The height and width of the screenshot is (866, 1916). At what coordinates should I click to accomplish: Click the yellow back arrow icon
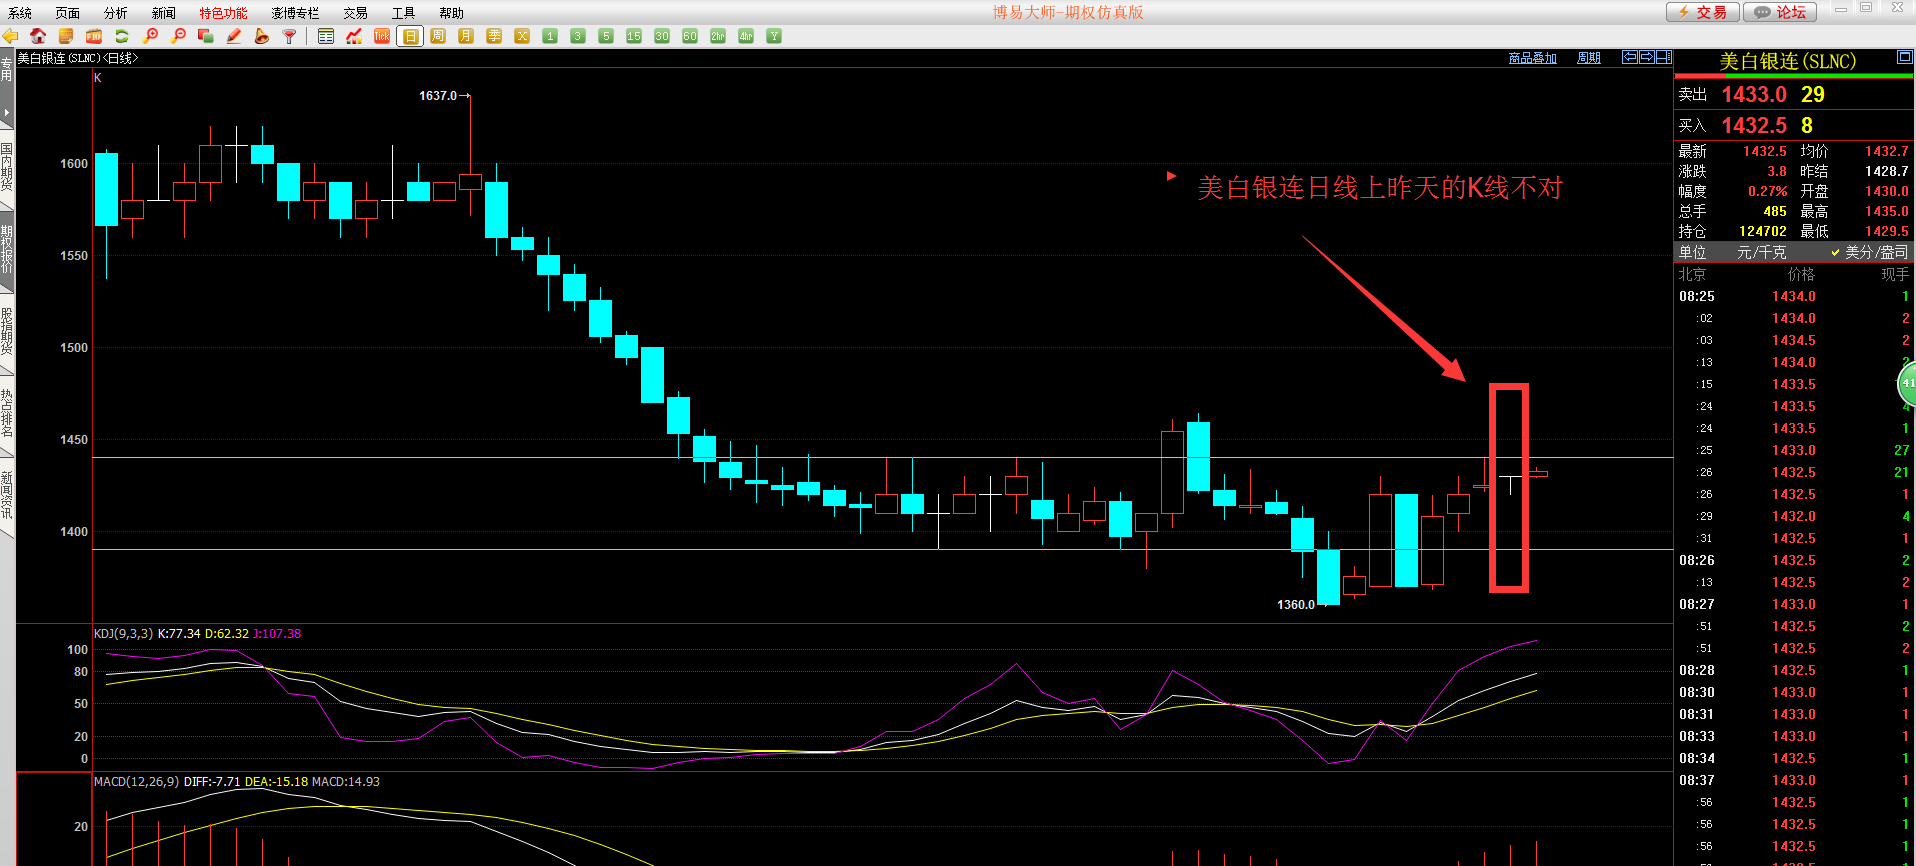pos(10,36)
